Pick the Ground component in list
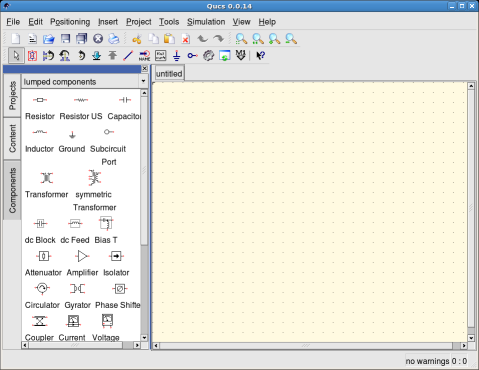This screenshot has width=479, height=370. (72, 140)
